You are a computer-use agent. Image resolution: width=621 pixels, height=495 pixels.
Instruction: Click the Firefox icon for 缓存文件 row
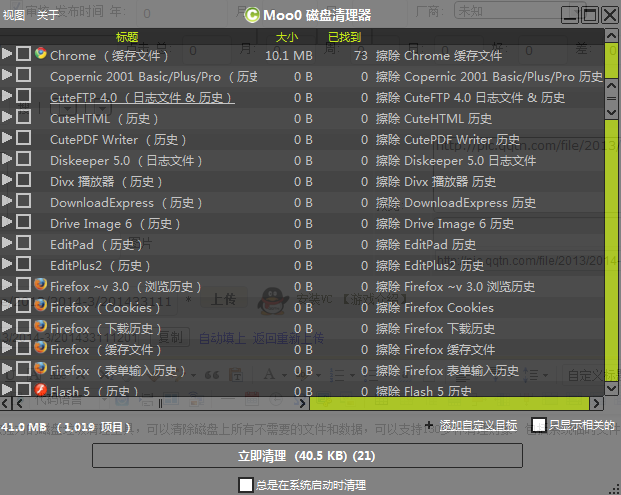pos(40,348)
